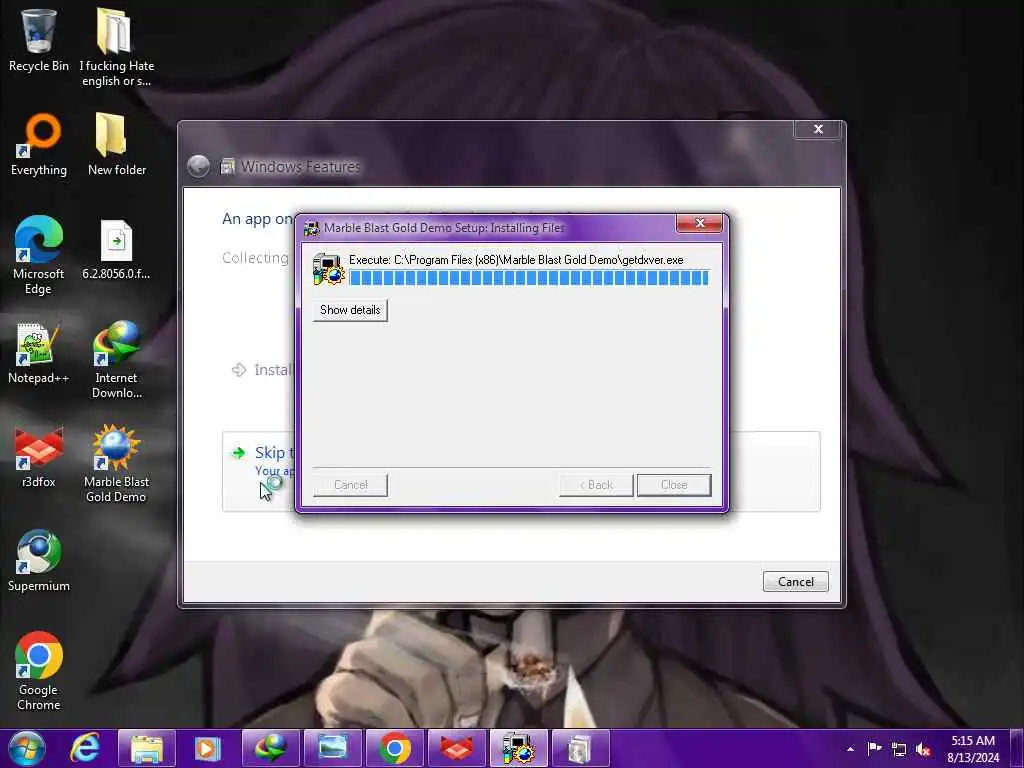Image resolution: width=1024 pixels, height=768 pixels.
Task: Click the installer icon beside Execute text
Action: tap(328, 269)
